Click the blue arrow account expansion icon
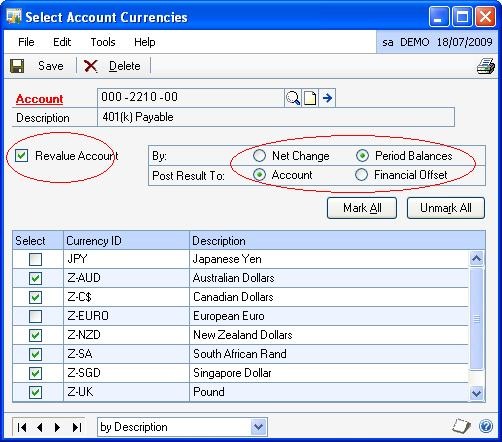 tap(327, 98)
